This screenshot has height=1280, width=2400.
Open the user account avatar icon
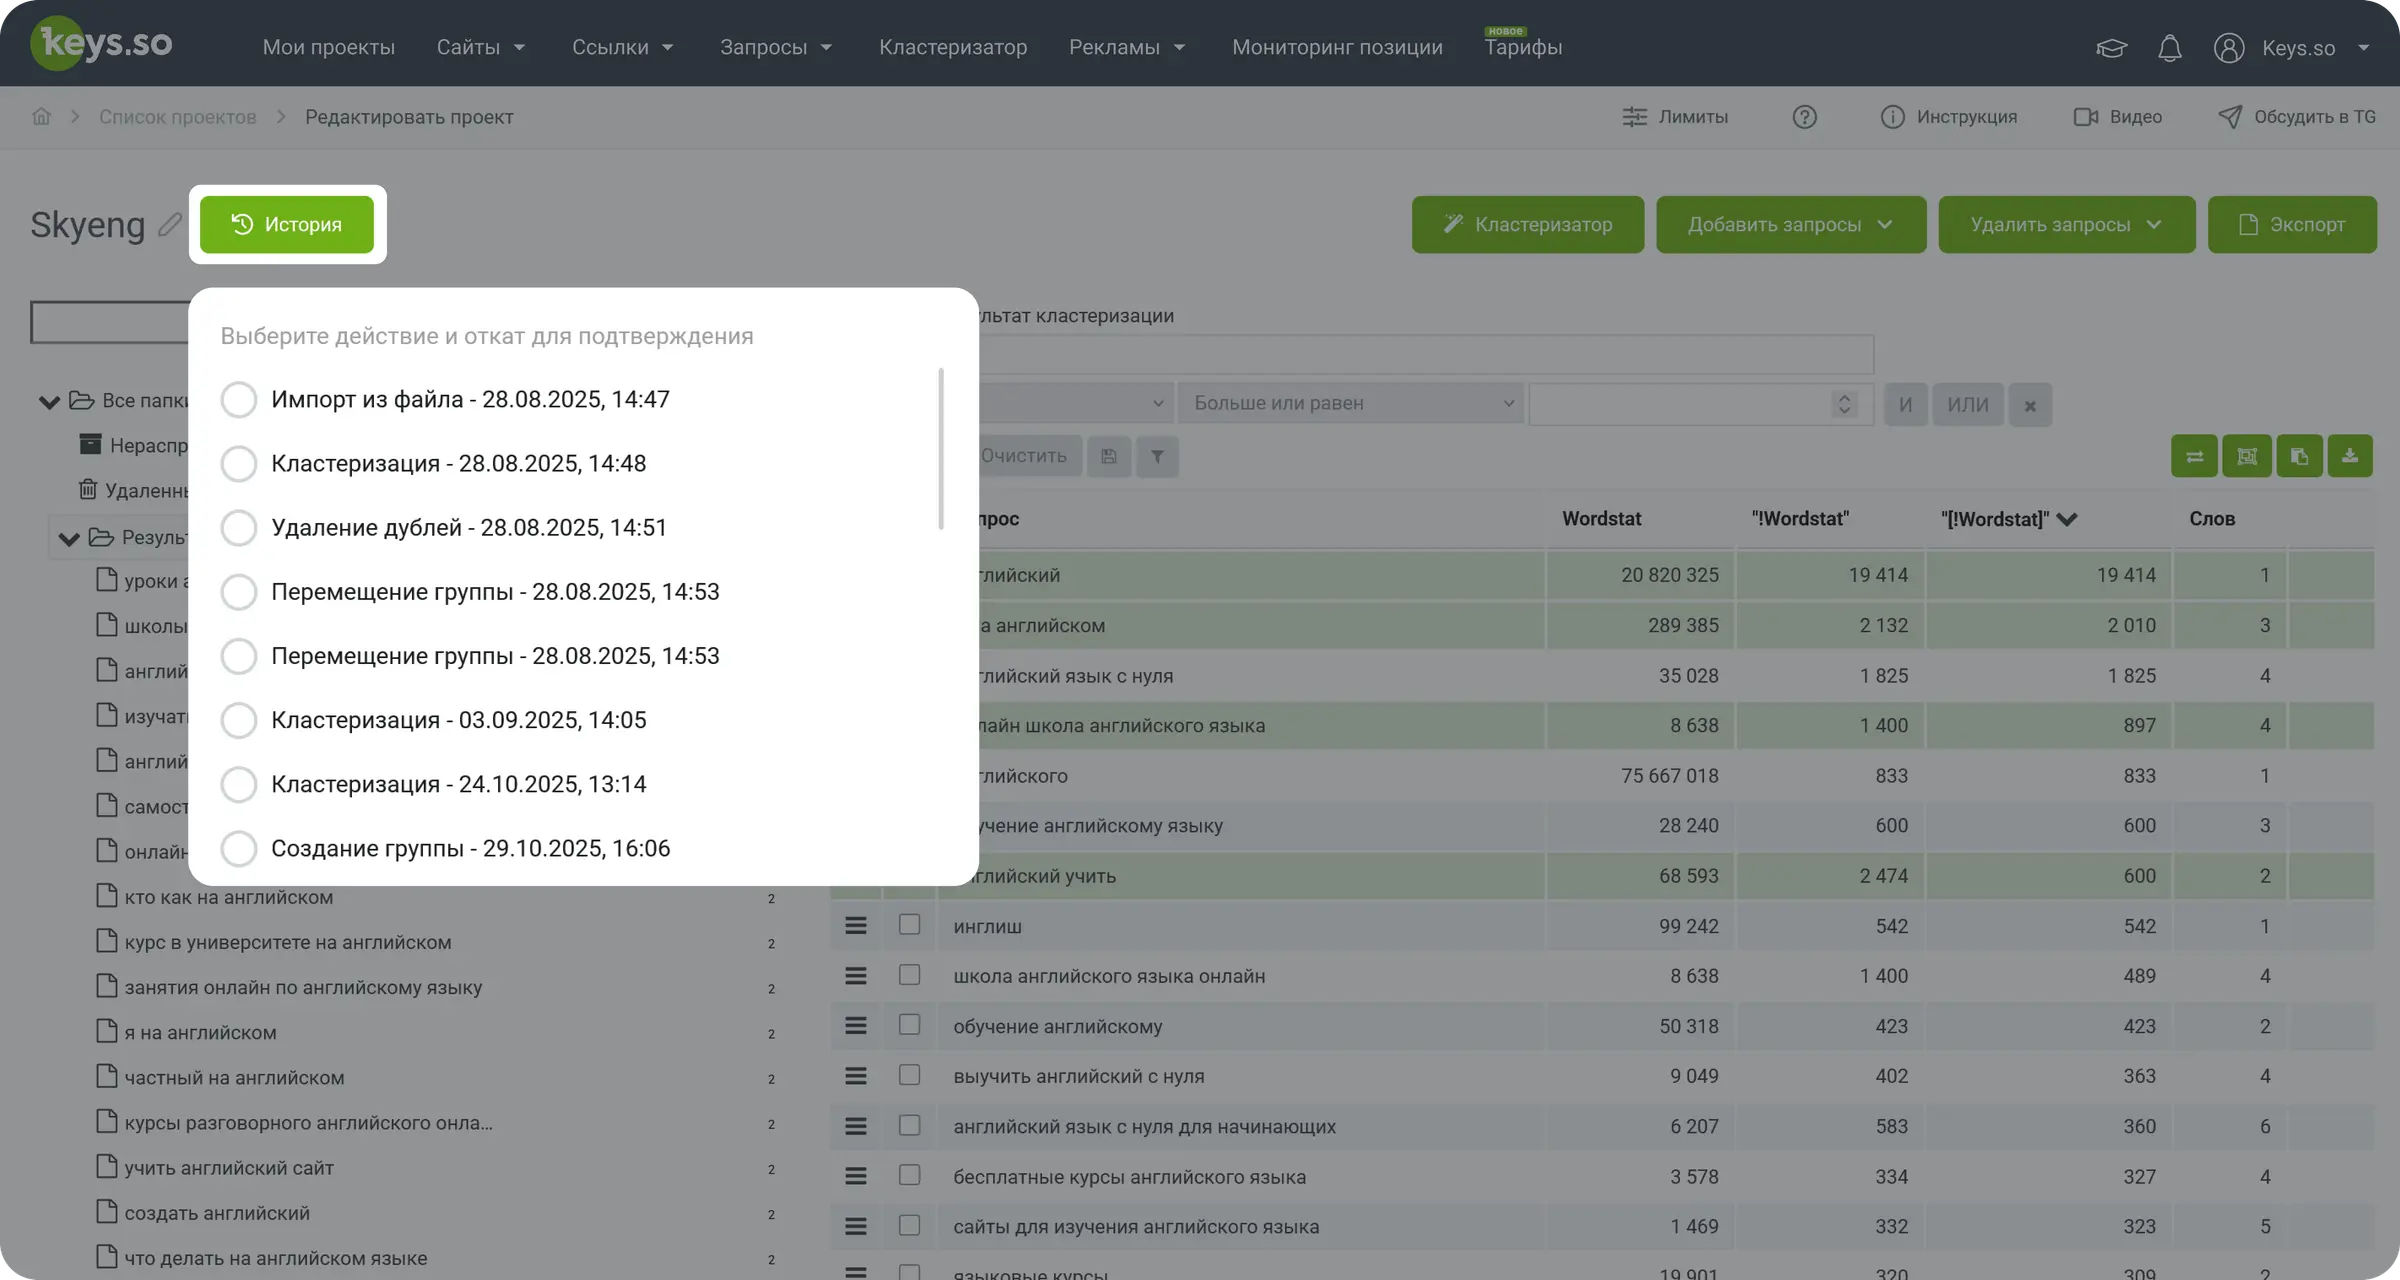2229,48
